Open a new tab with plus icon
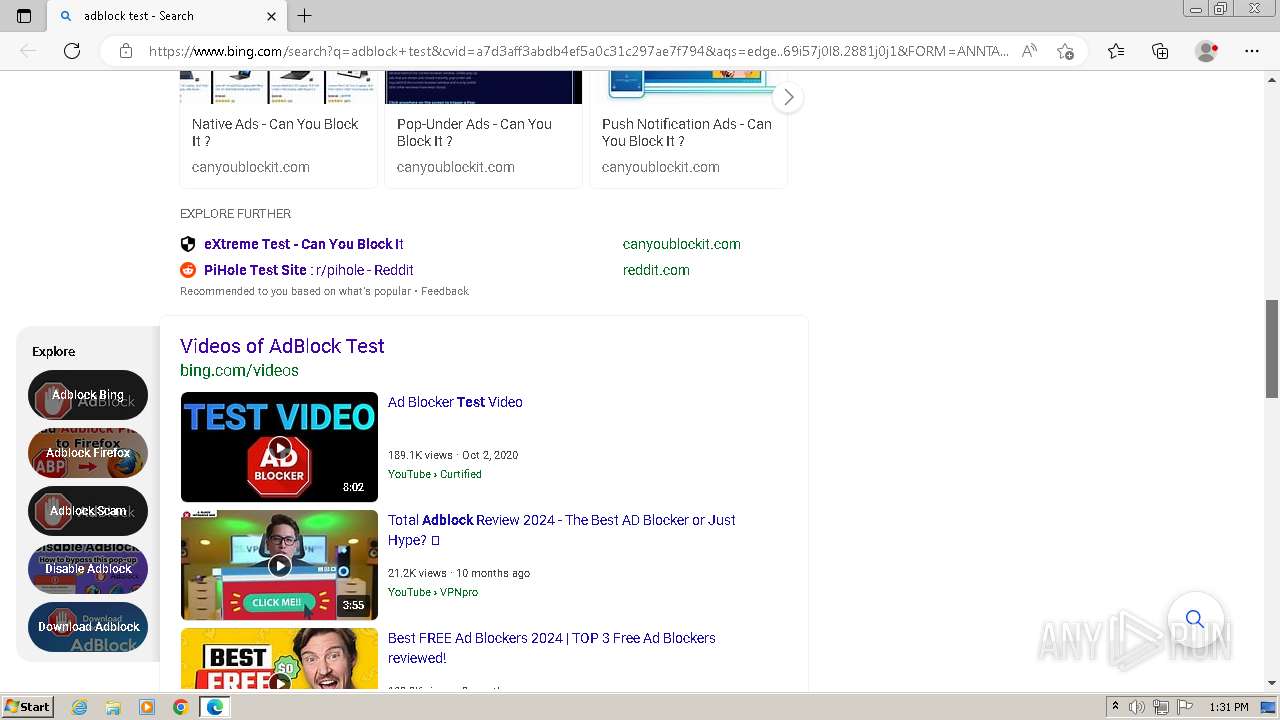The width and height of the screenshot is (1280, 720). point(305,16)
